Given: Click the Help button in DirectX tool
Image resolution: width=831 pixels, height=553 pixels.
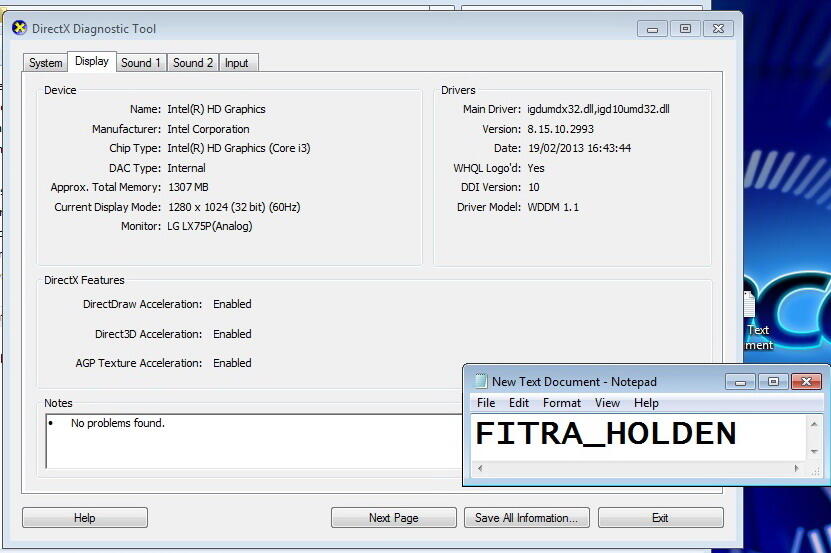Looking at the screenshot, I should coord(85,517).
